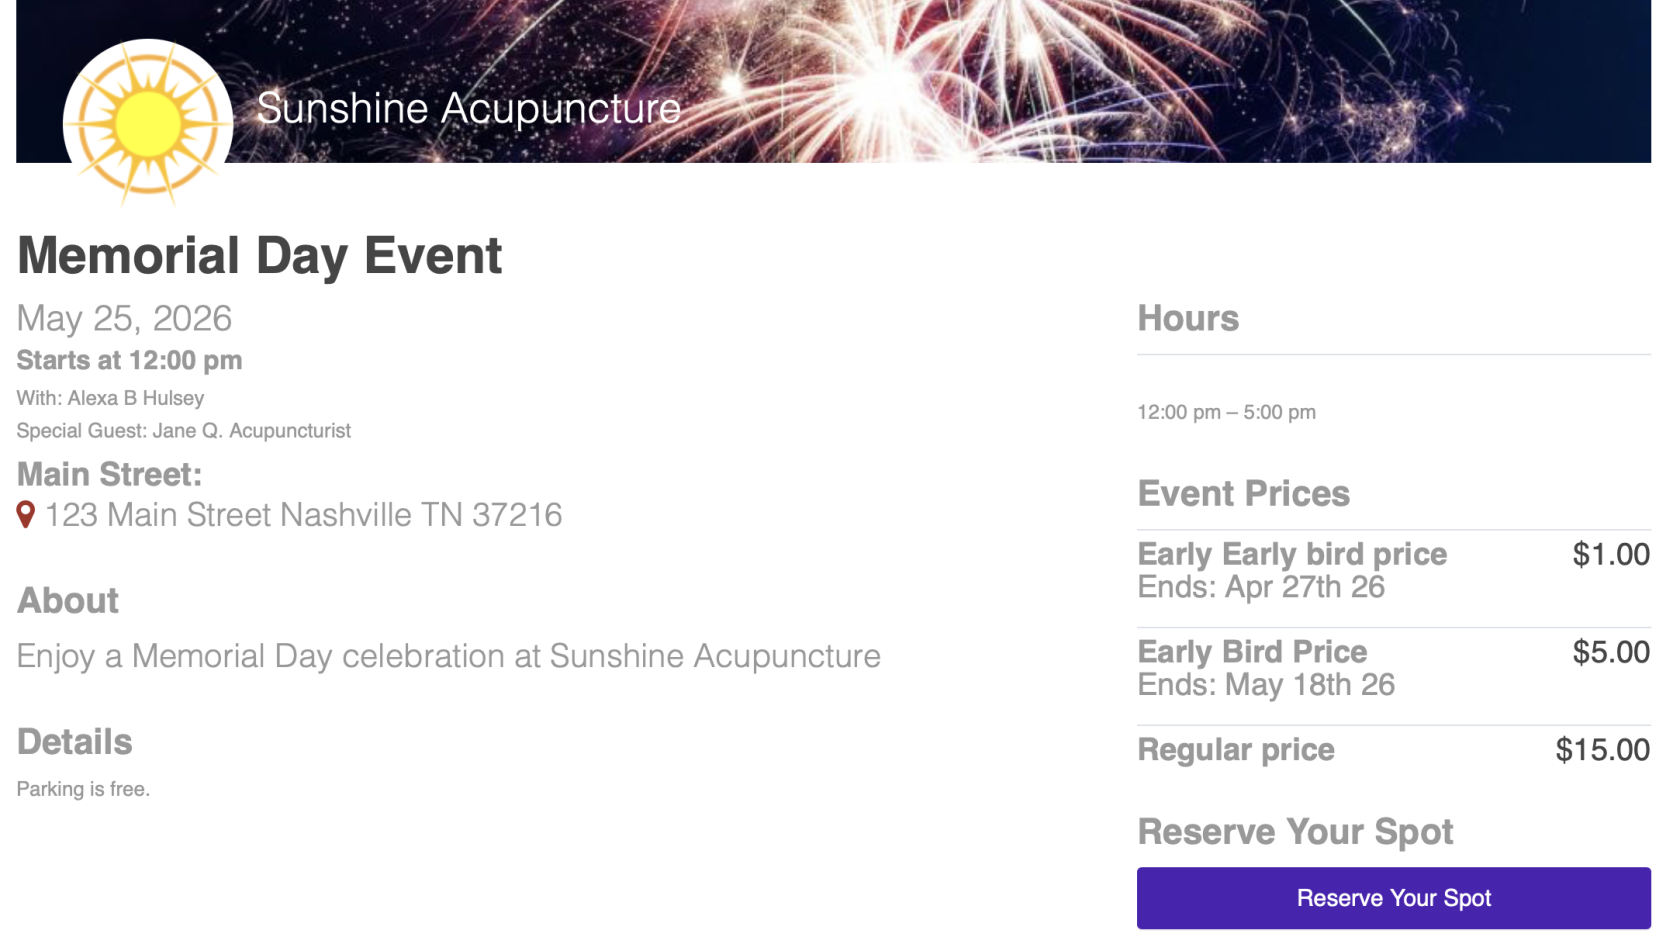Click the Details section header
Screen dimensions: 1680x951
(x=74, y=741)
